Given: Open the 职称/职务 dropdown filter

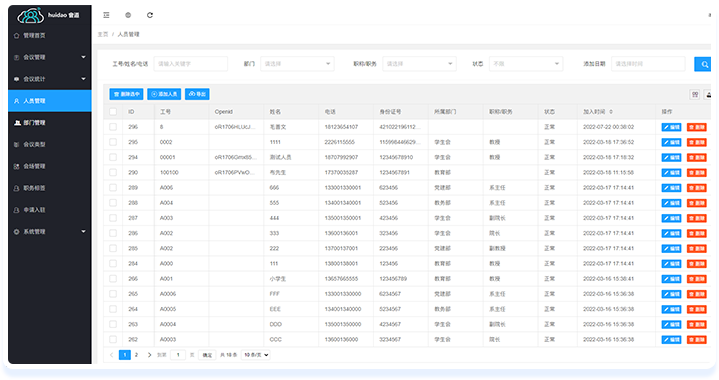Looking at the screenshot, I should coord(419,64).
